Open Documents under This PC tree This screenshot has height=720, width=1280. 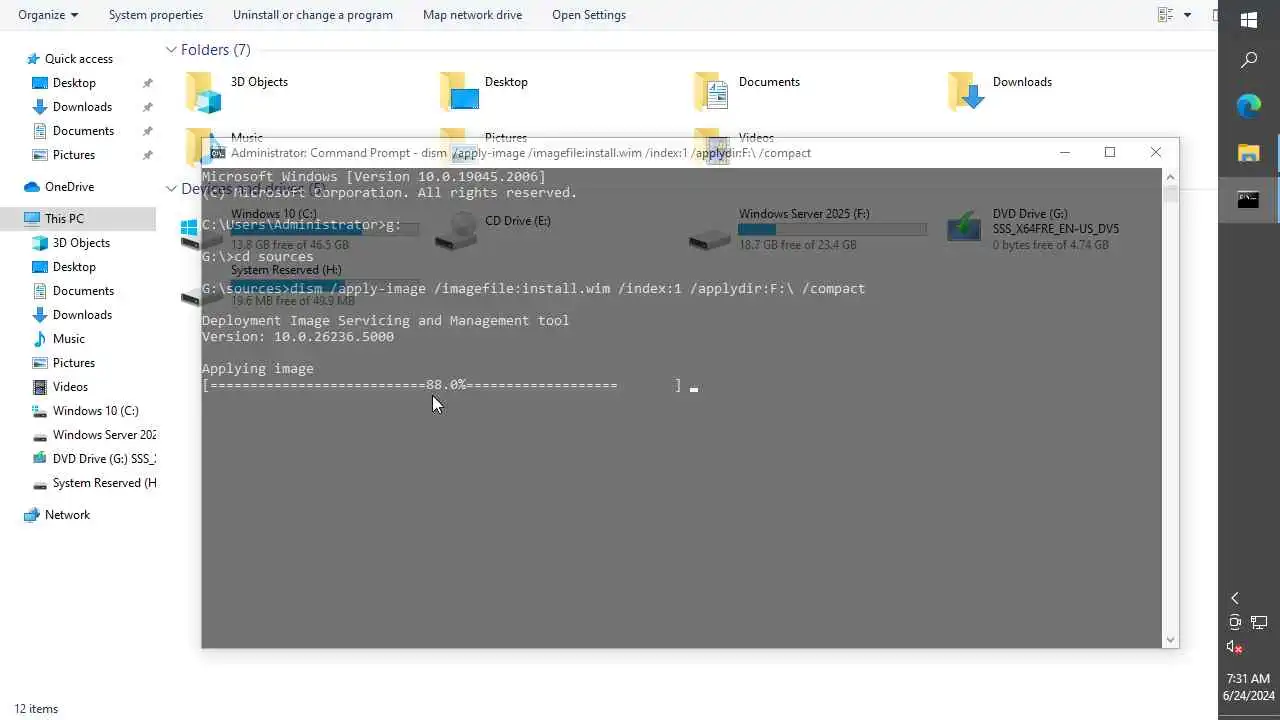coord(83,291)
